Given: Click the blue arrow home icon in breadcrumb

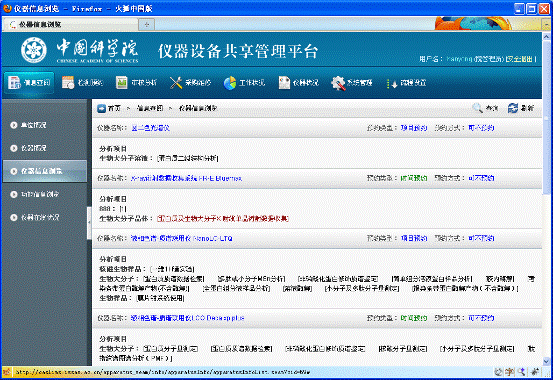Looking at the screenshot, I should [102, 108].
